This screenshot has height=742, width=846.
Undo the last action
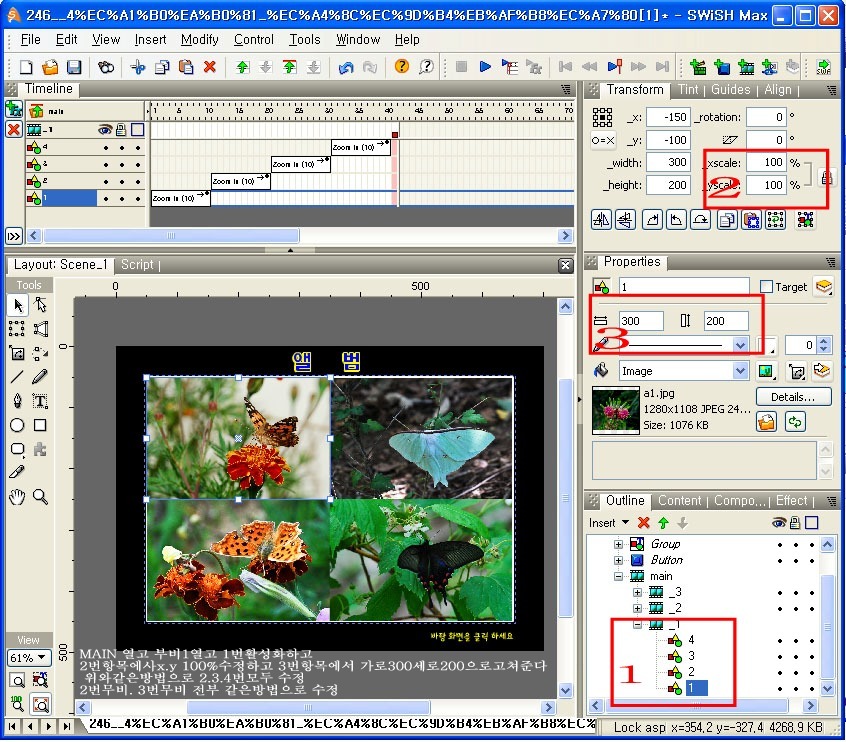[x=346, y=67]
